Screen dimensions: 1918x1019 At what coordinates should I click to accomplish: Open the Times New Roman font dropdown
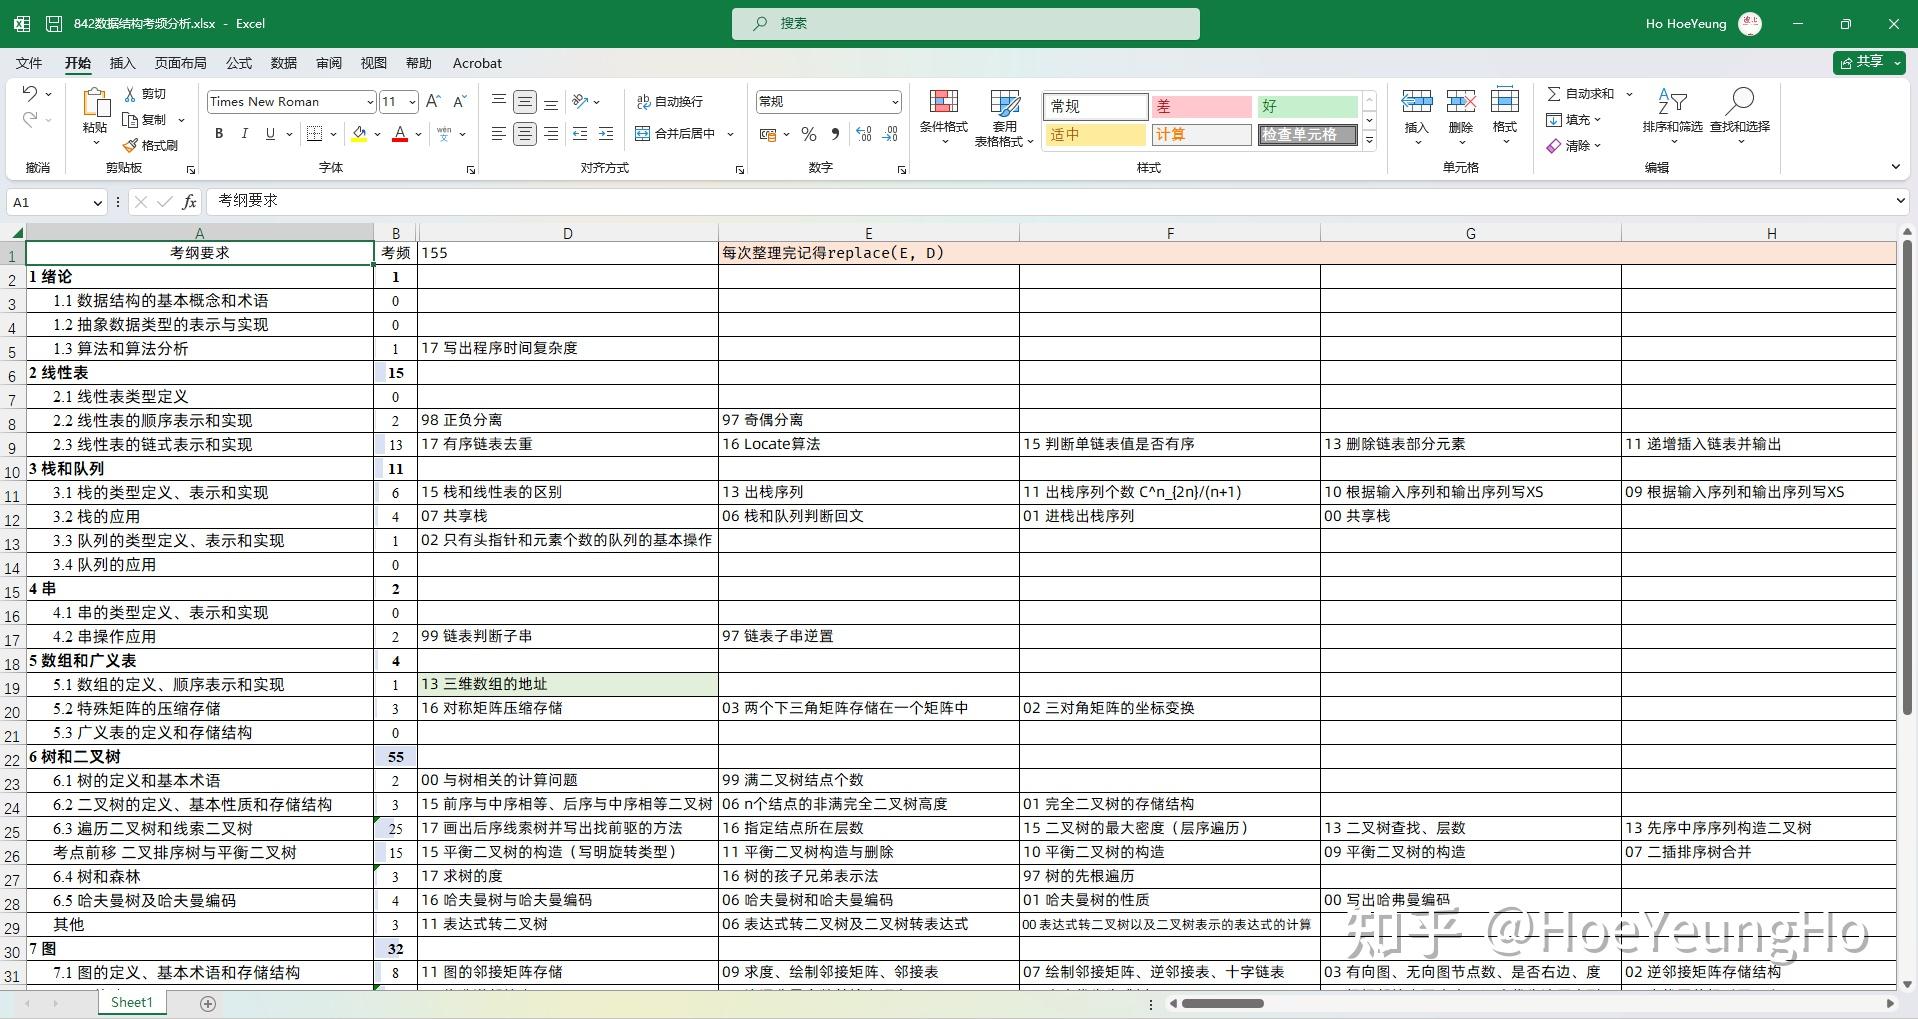370,102
